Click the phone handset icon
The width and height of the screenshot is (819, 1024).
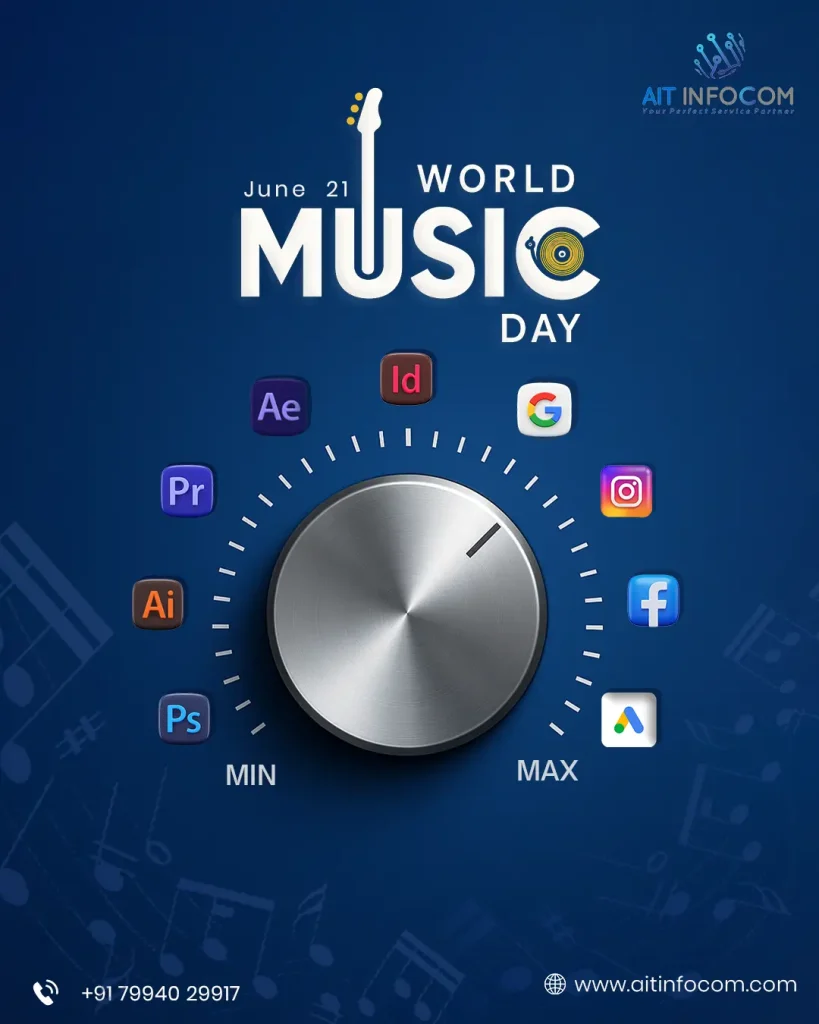click(45, 992)
